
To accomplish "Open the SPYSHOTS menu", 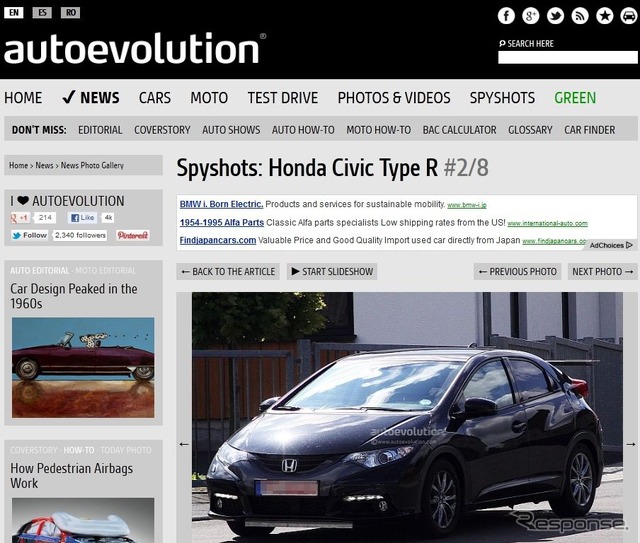I will click(502, 98).
